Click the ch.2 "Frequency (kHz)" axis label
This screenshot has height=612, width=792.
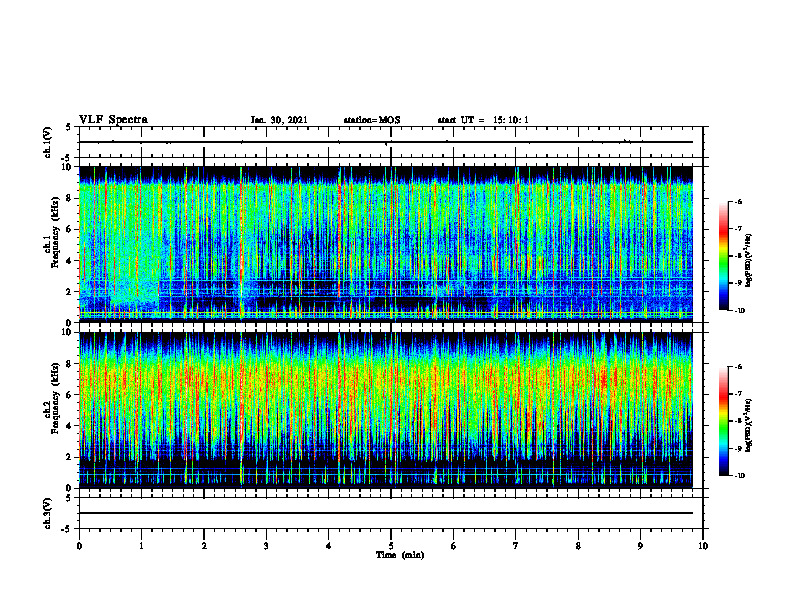coord(55,398)
